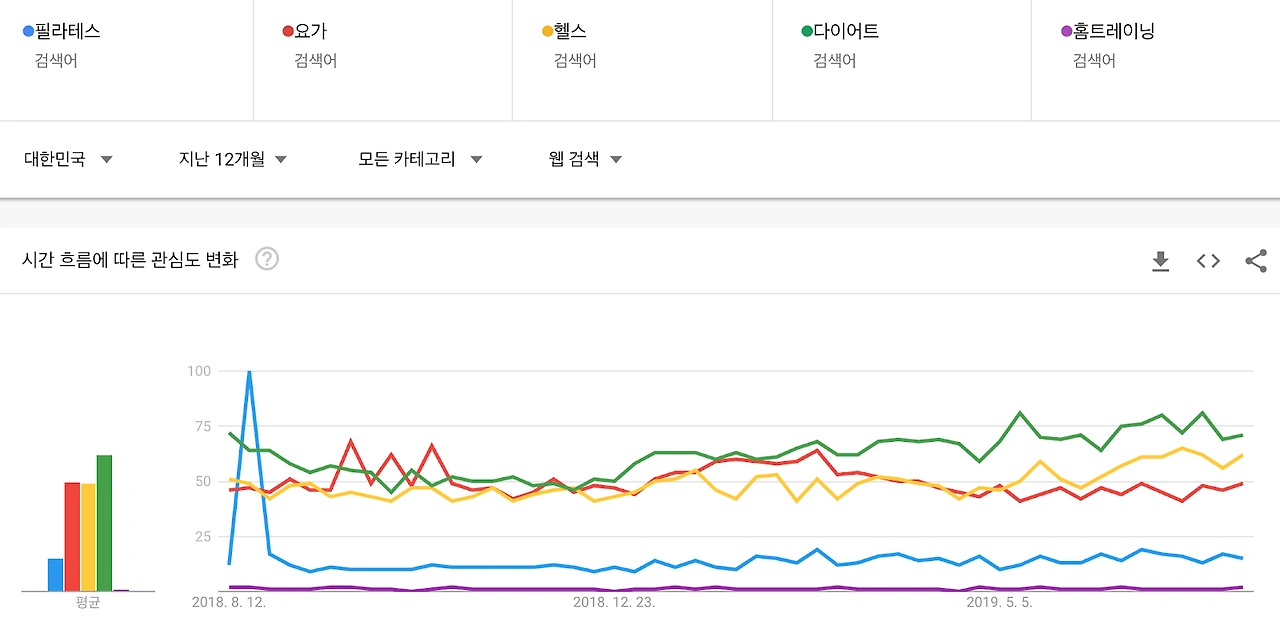Screen dimensions: 1280x629
Task: Select the 요가 search term box
Action: click(x=383, y=60)
